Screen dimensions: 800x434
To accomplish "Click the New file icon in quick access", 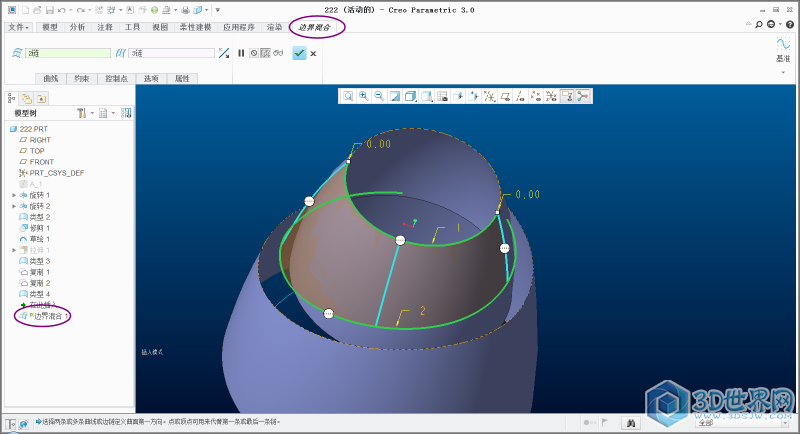I will pyautogui.click(x=26, y=10).
